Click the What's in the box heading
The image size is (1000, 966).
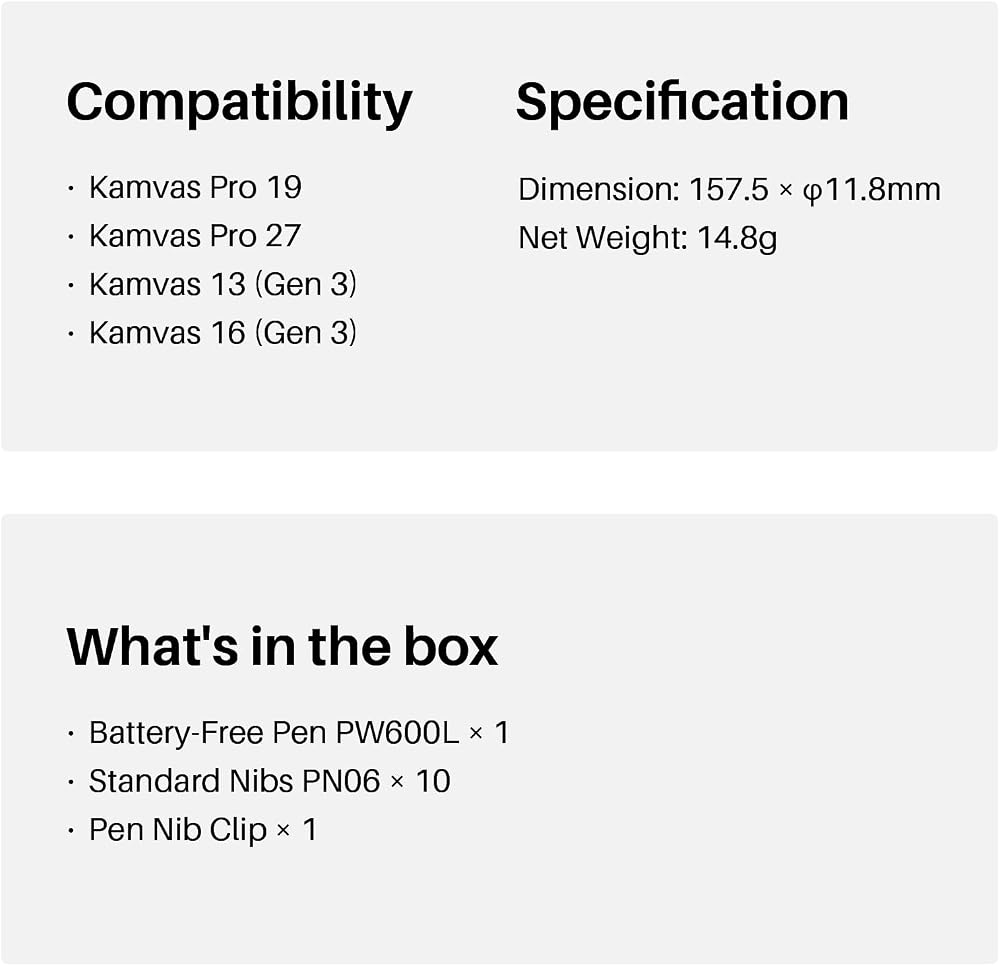click(x=282, y=647)
